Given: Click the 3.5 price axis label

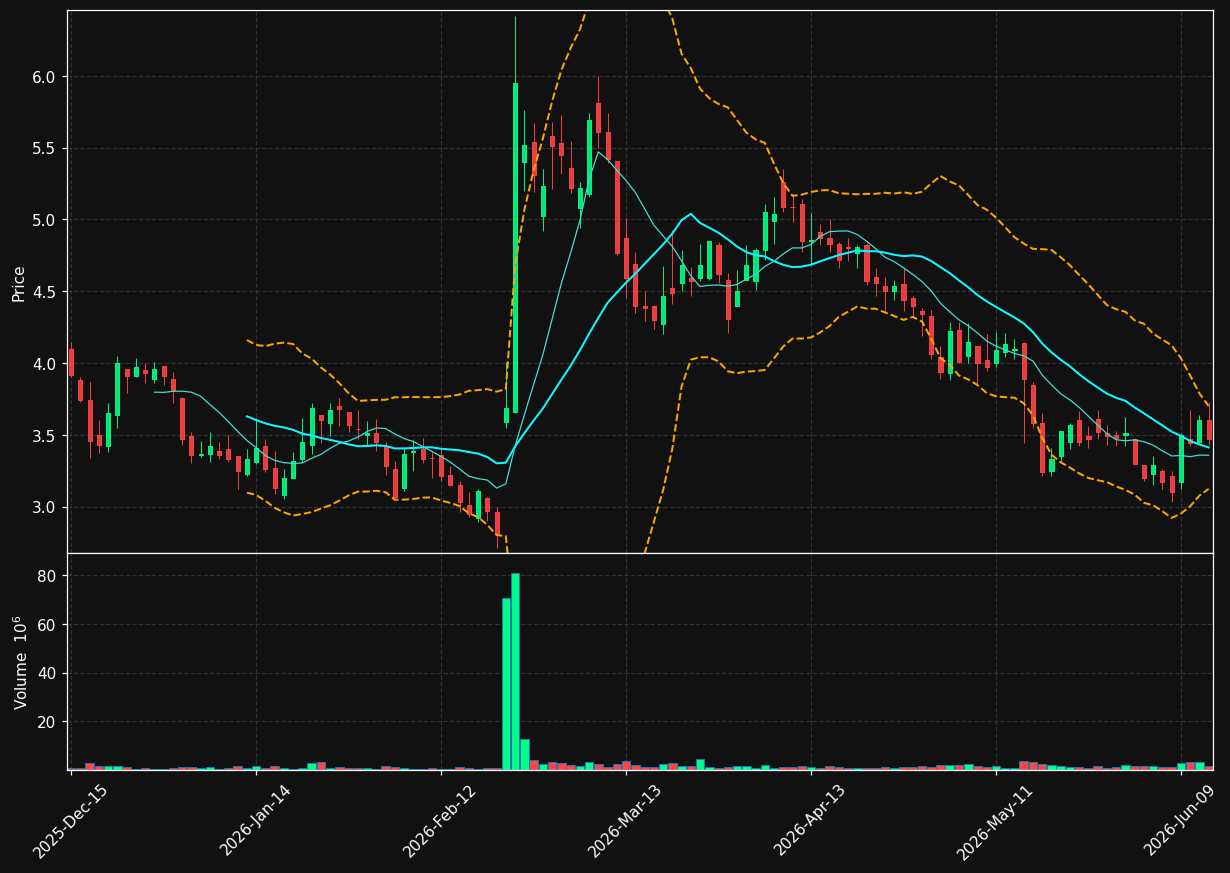Looking at the screenshot, I should (x=46, y=436).
